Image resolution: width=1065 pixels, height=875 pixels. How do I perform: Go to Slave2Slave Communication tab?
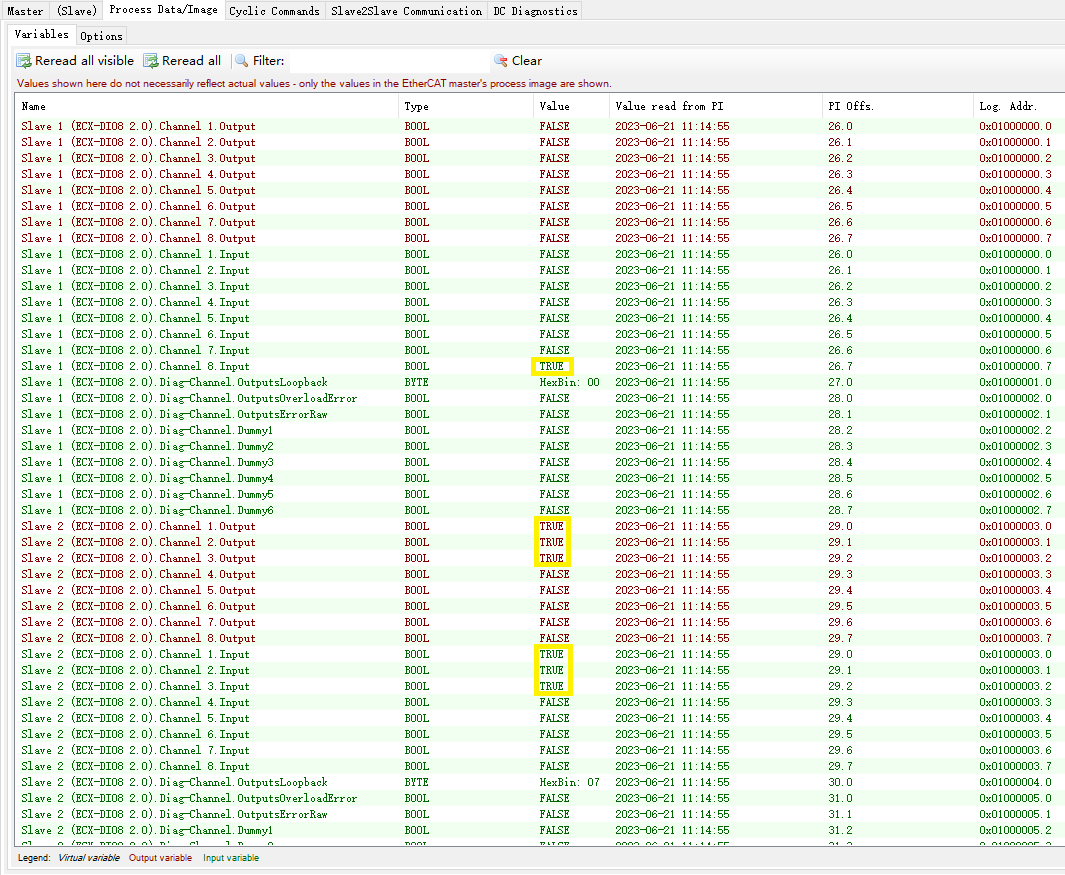coord(406,11)
